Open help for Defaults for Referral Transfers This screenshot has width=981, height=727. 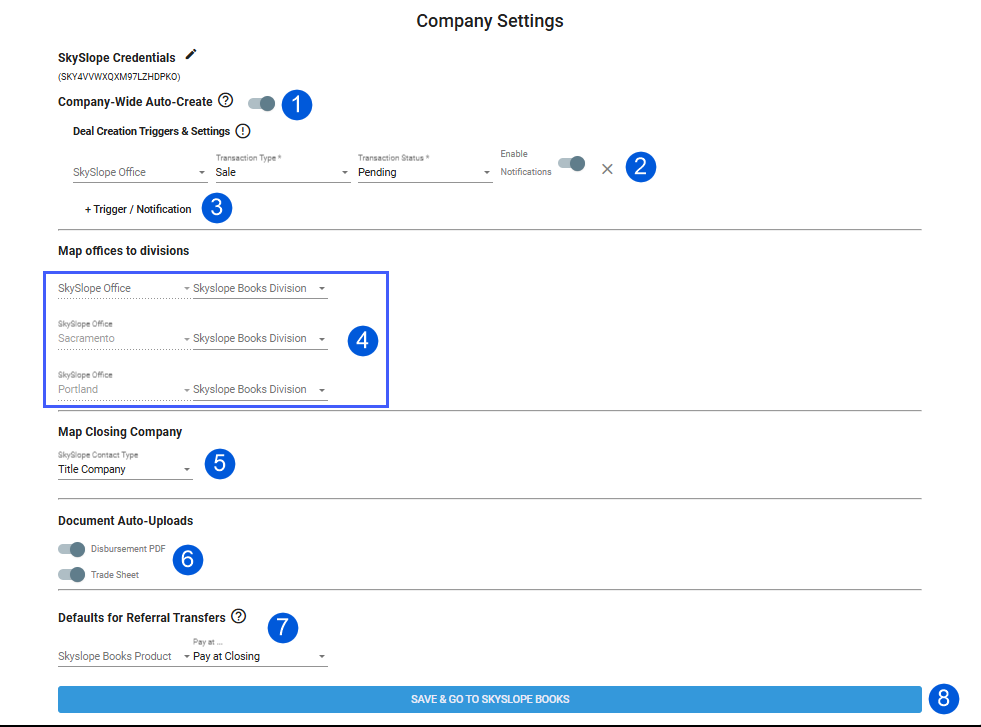tap(238, 616)
